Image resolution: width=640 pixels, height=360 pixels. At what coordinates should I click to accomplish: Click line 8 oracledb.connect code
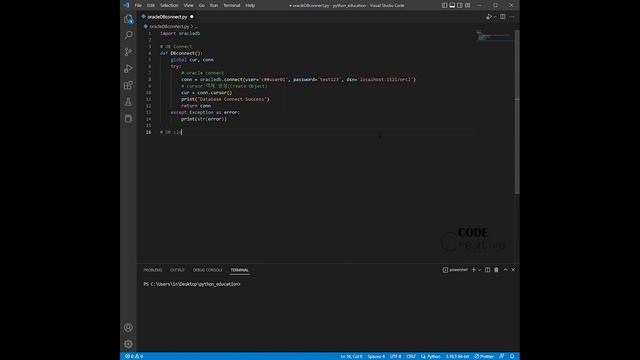tap(298, 80)
